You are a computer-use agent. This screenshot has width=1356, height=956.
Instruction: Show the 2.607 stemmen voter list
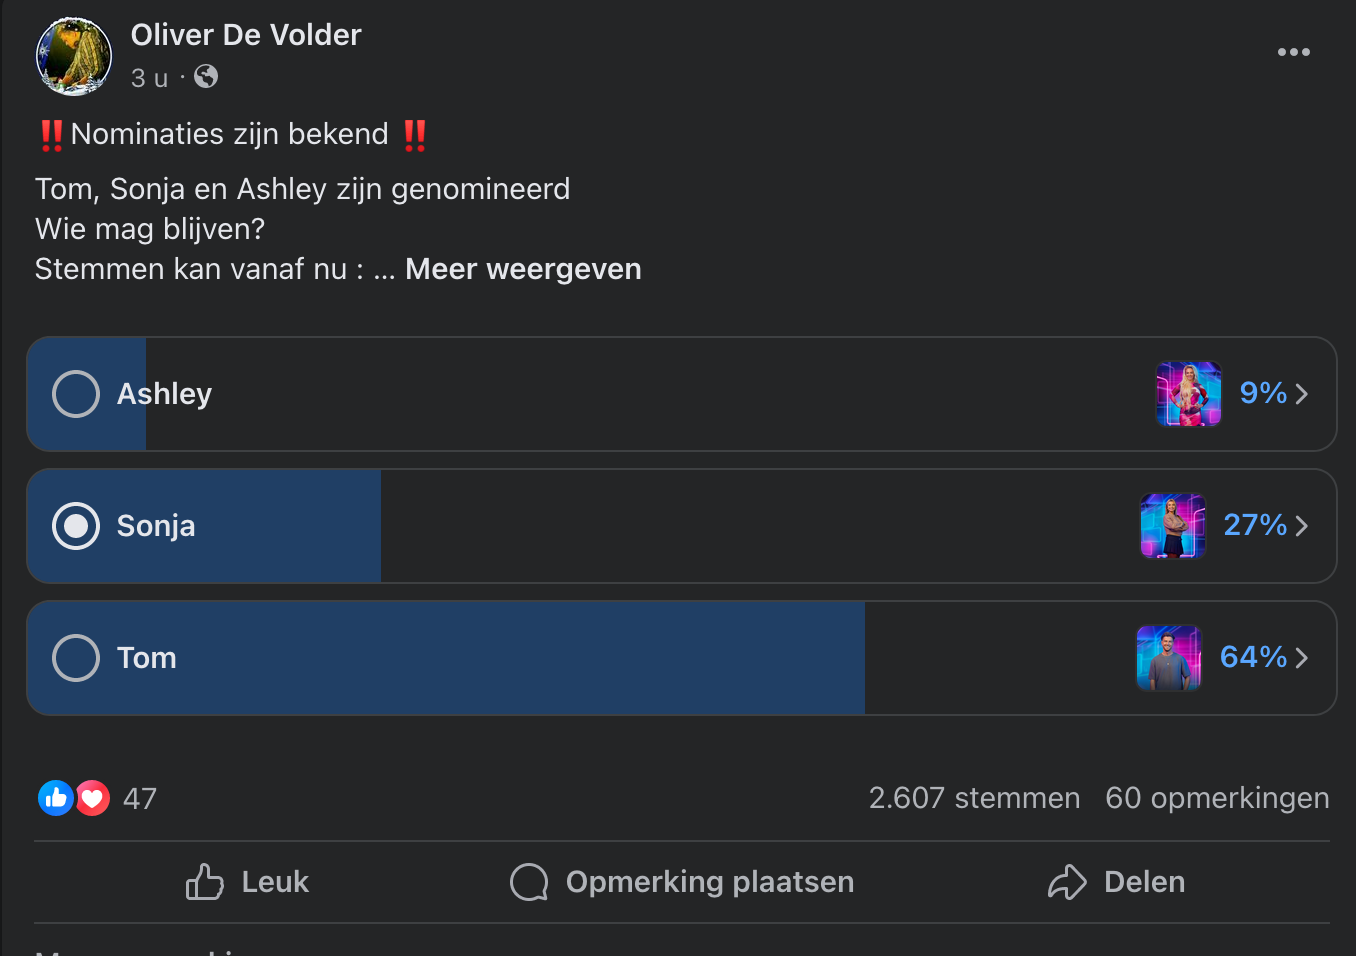[974, 798]
